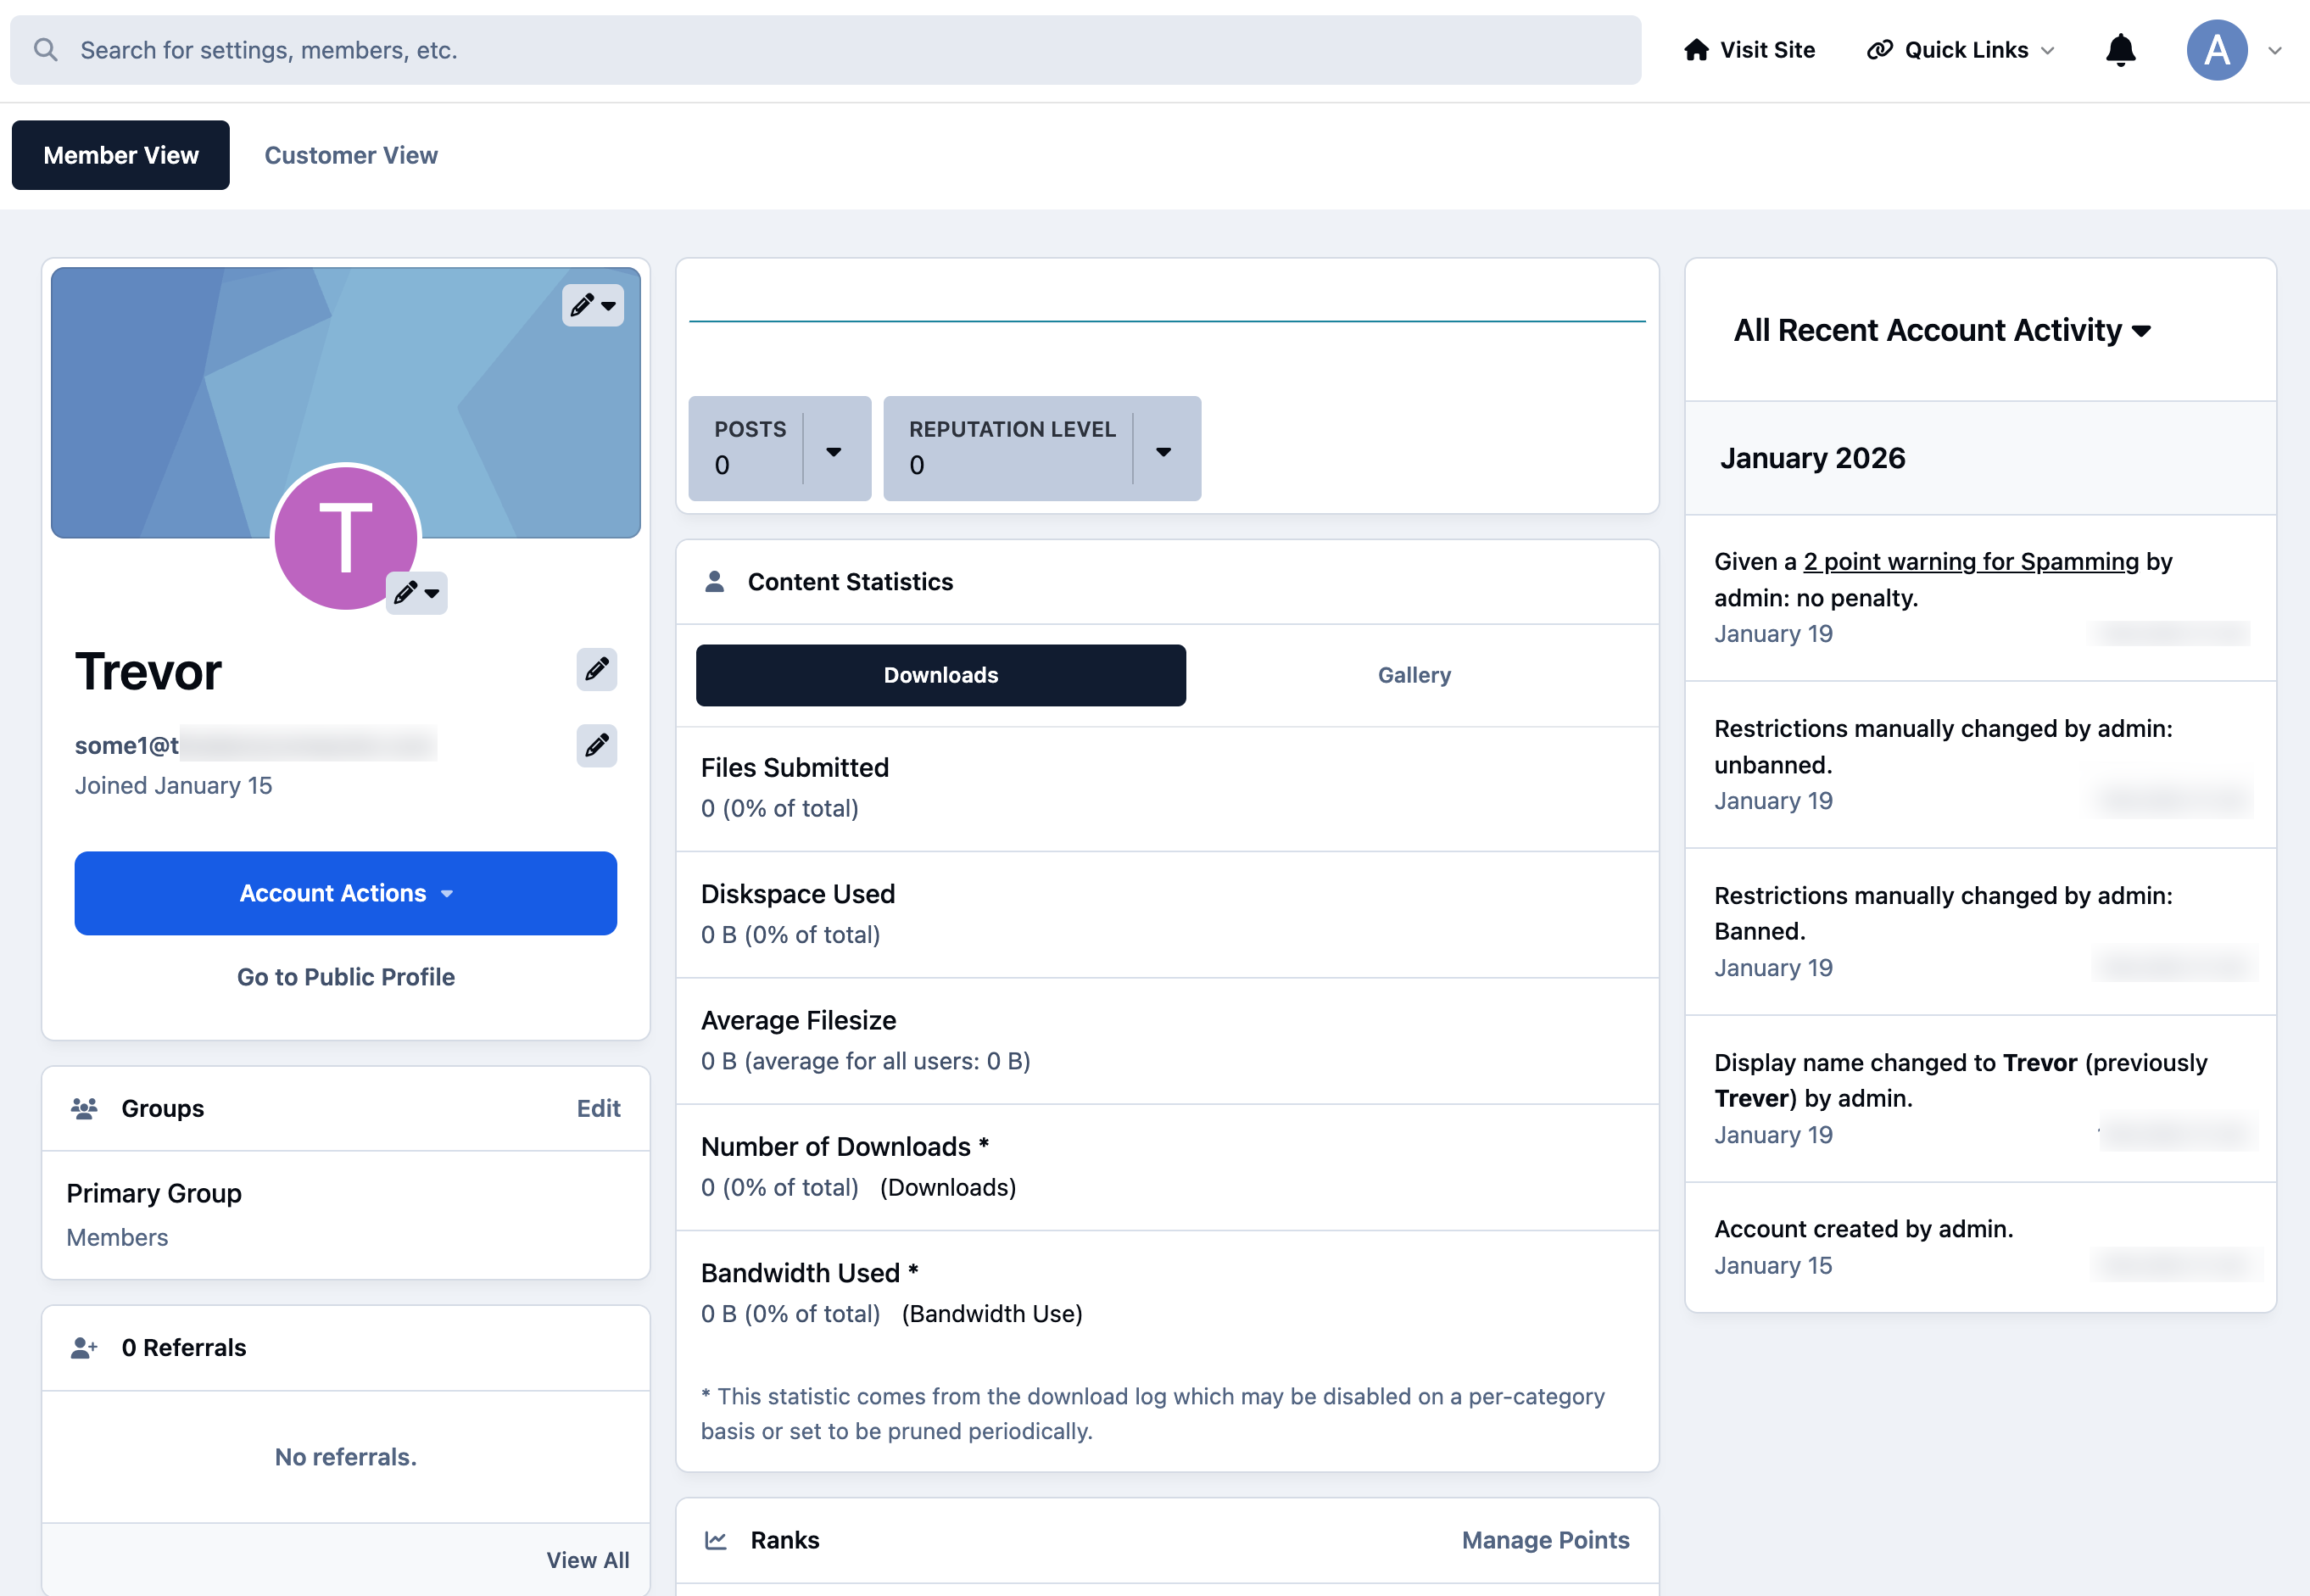Open the Account Actions dropdown button
2310x1596 pixels.
click(346, 893)
